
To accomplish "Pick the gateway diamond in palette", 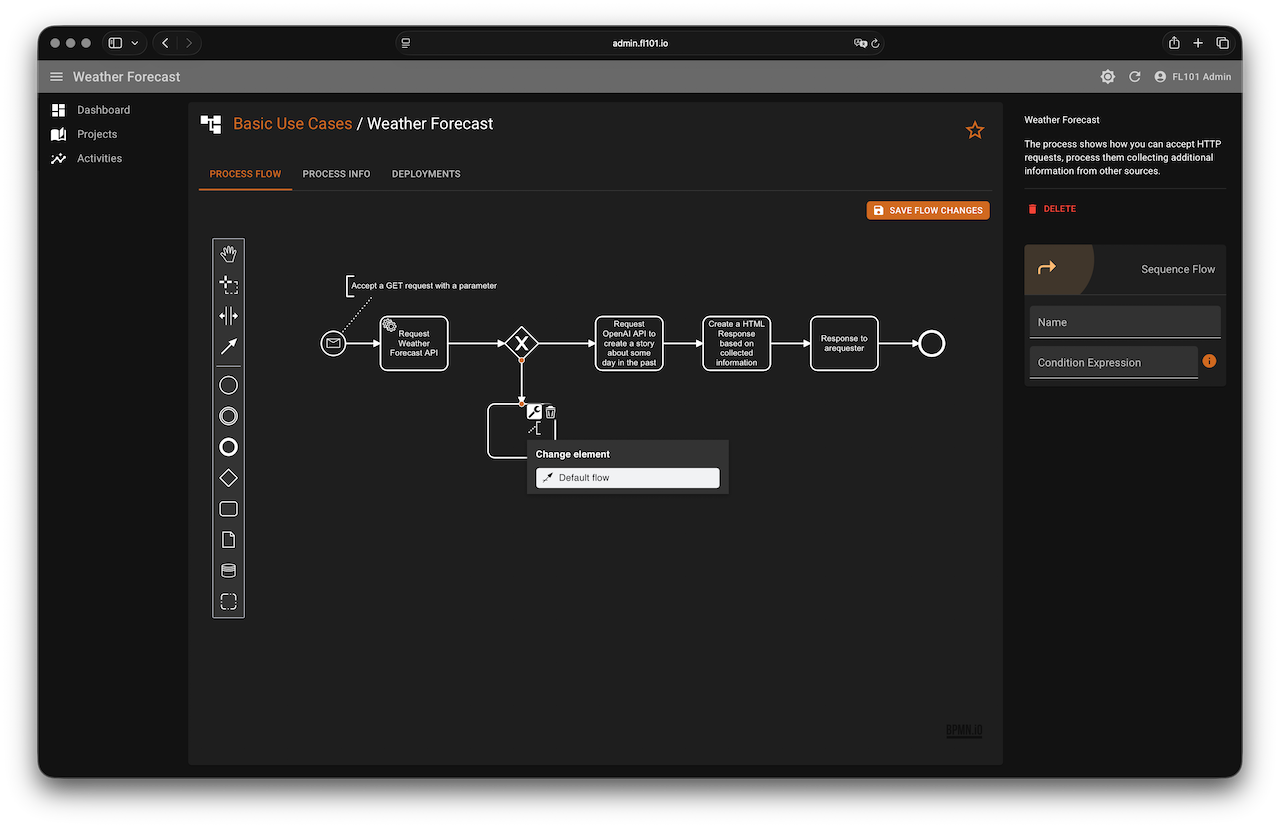I will coord(228,478).
